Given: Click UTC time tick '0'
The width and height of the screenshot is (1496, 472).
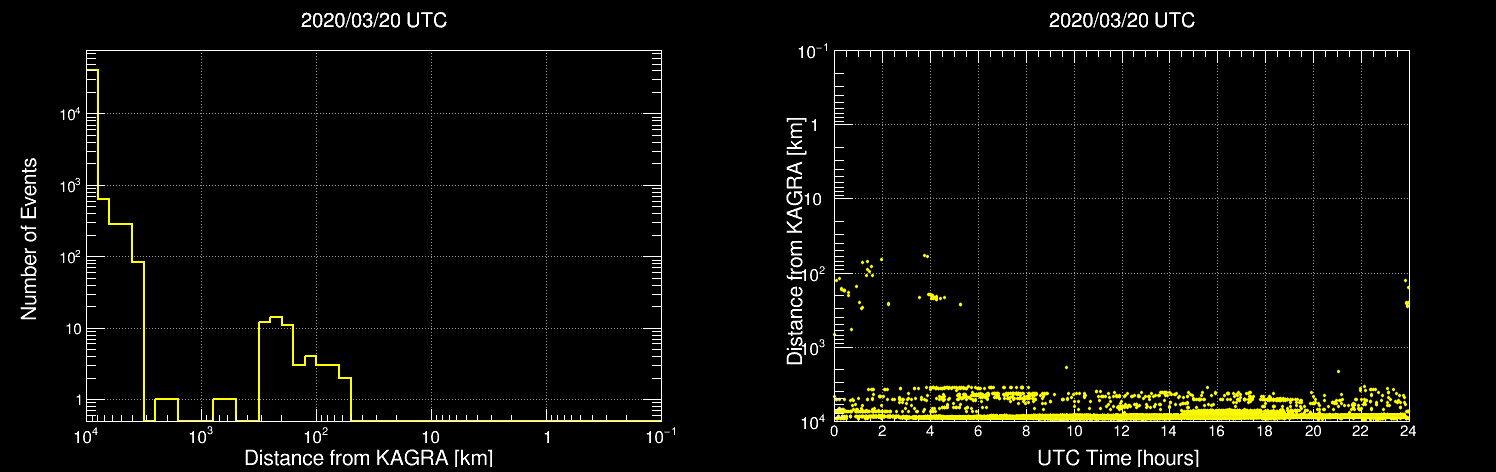Looking at the screenshot, I should (834, 431).
